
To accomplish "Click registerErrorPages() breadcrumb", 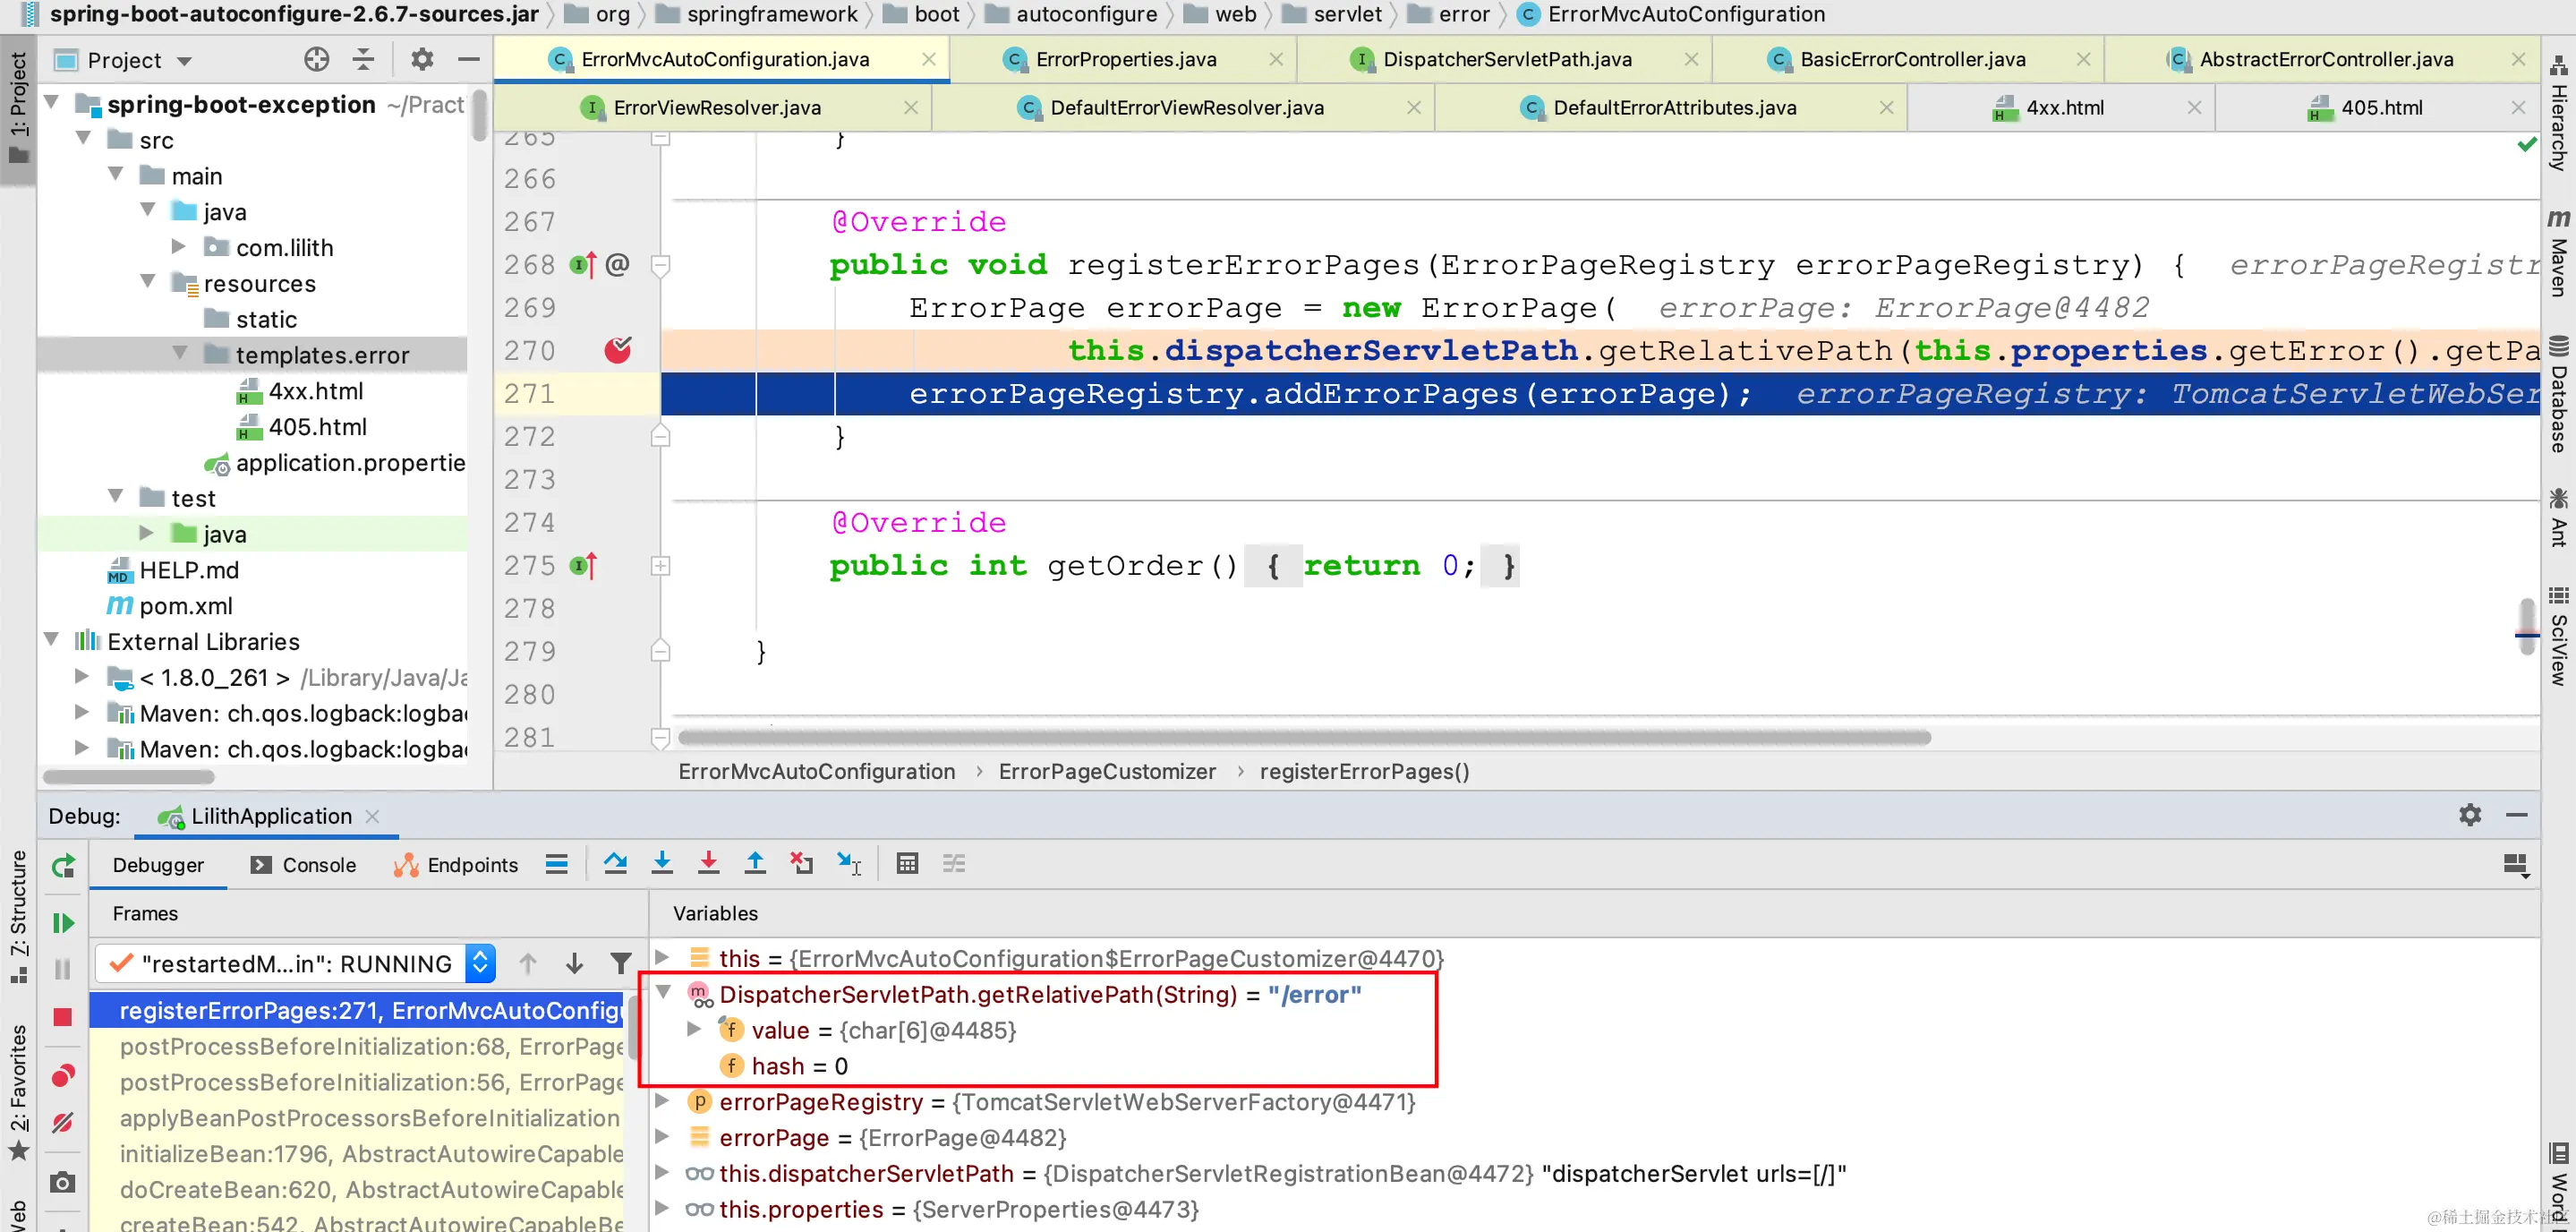I will click(1364, 772).
